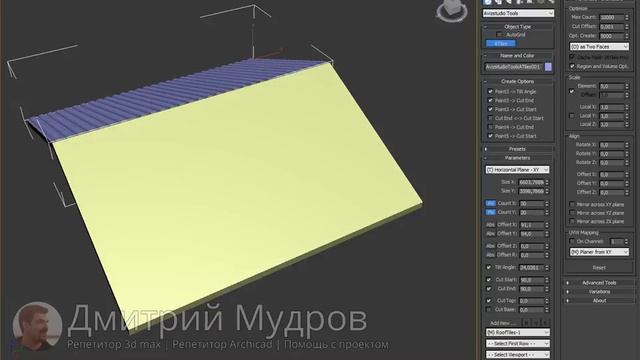Click the Local X value field
This screenshot has height=360, width=640.
[x=611, y=107]
